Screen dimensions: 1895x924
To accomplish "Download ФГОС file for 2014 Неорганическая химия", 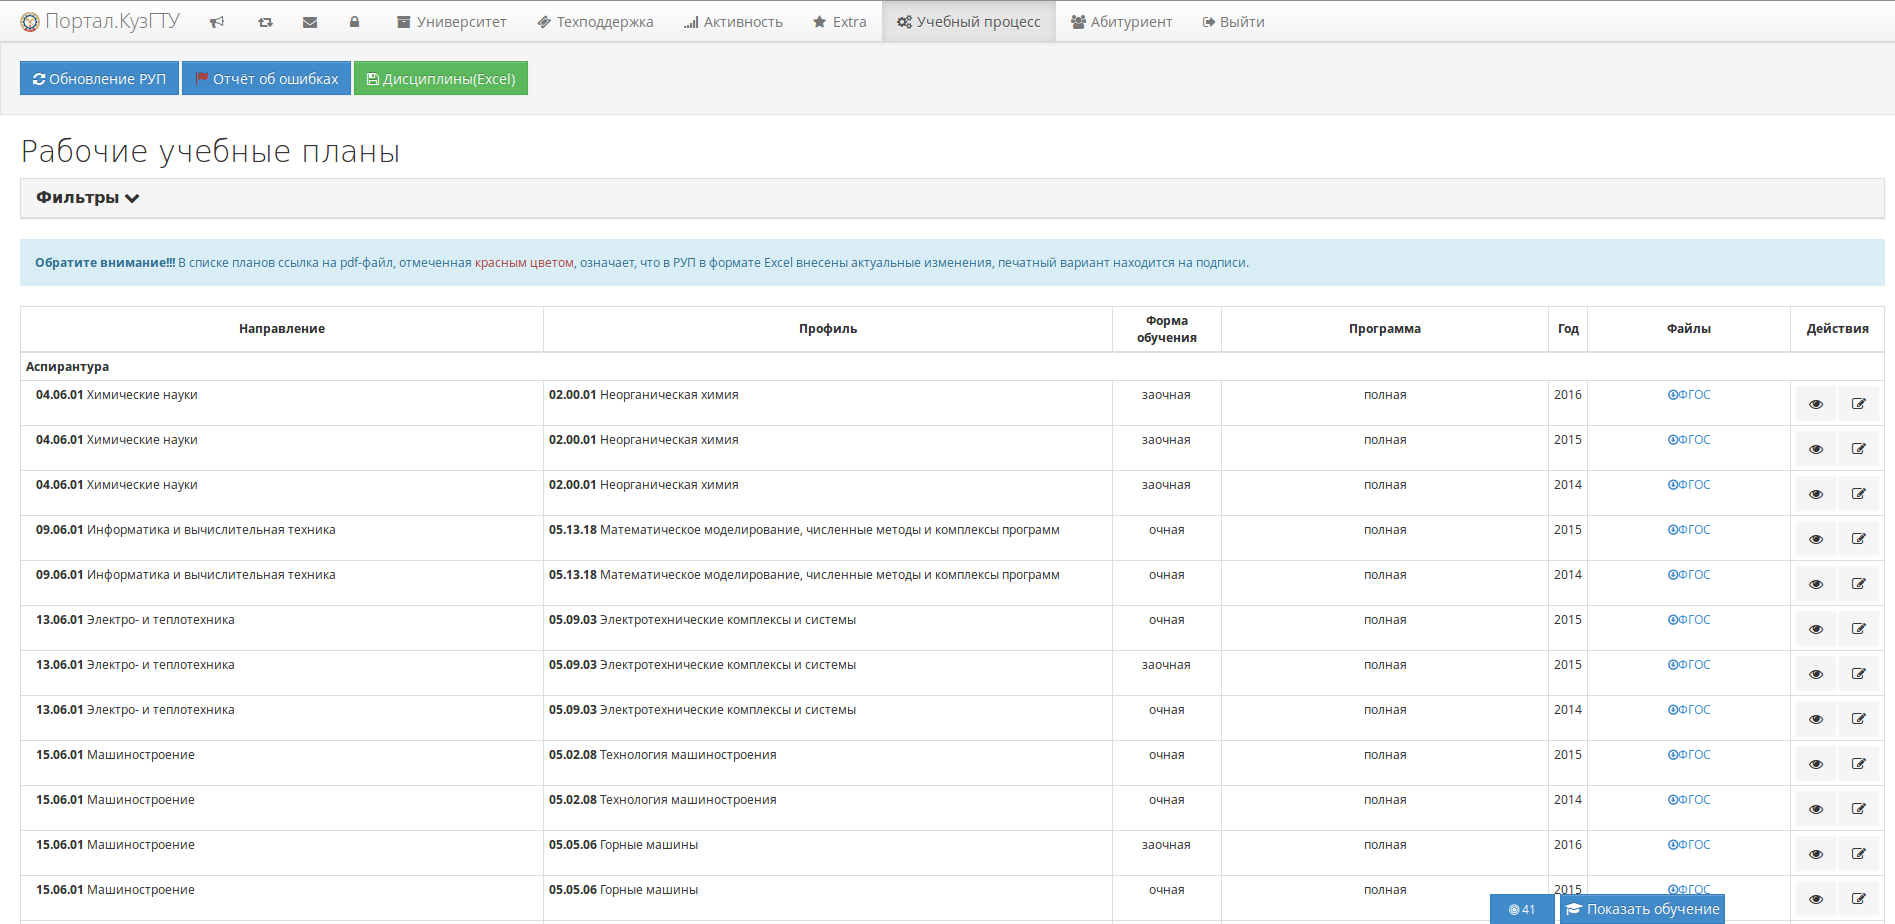I will (1689, 485).
